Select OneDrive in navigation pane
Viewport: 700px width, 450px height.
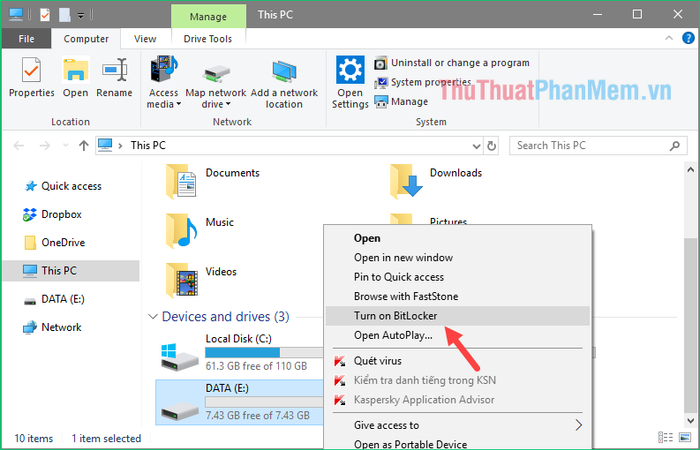[63, 242]
